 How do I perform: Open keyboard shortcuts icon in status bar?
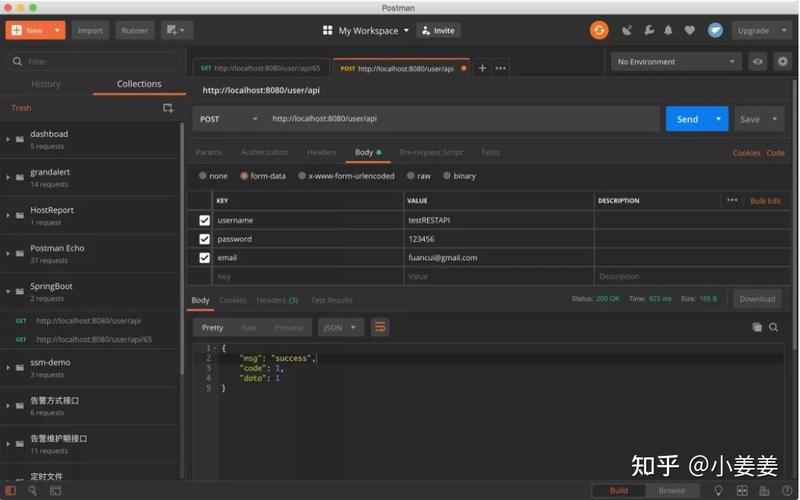coord(764,491)
